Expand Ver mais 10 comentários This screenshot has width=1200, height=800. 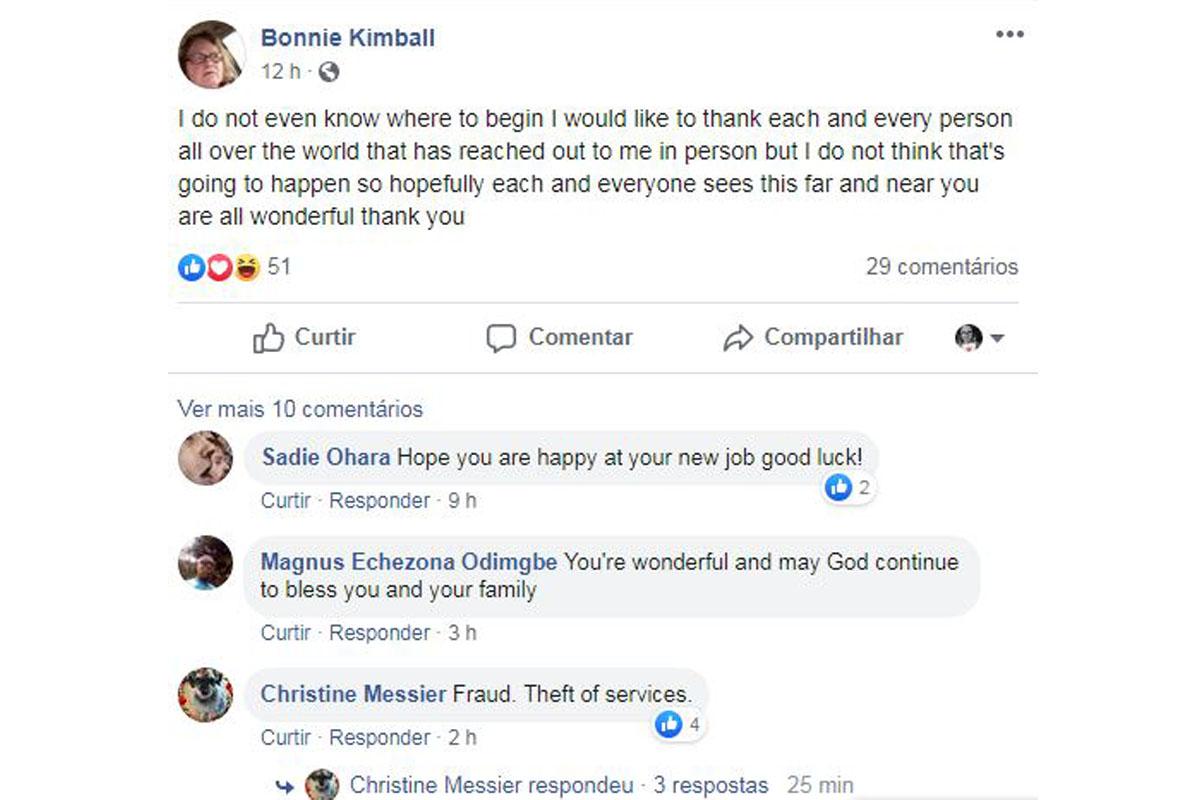click(300, 409)
